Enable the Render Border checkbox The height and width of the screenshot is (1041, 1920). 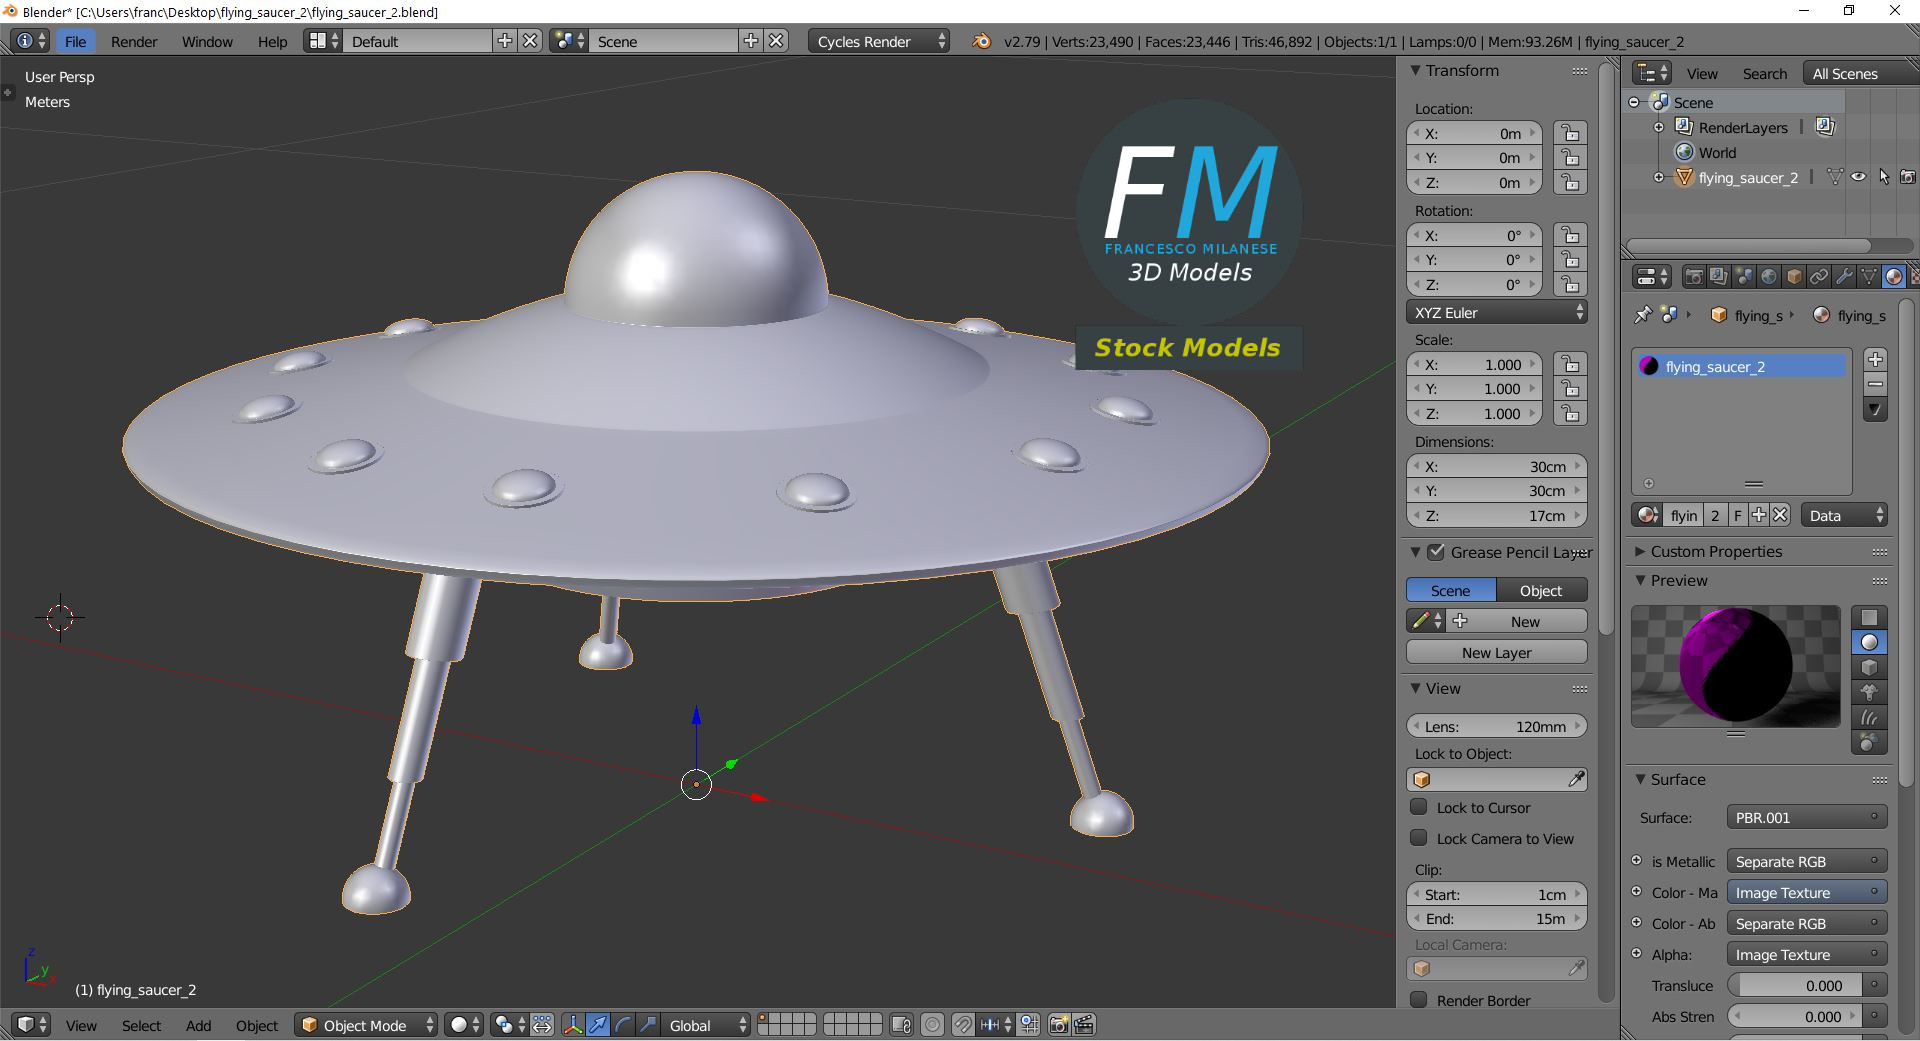(1418, 1000)
